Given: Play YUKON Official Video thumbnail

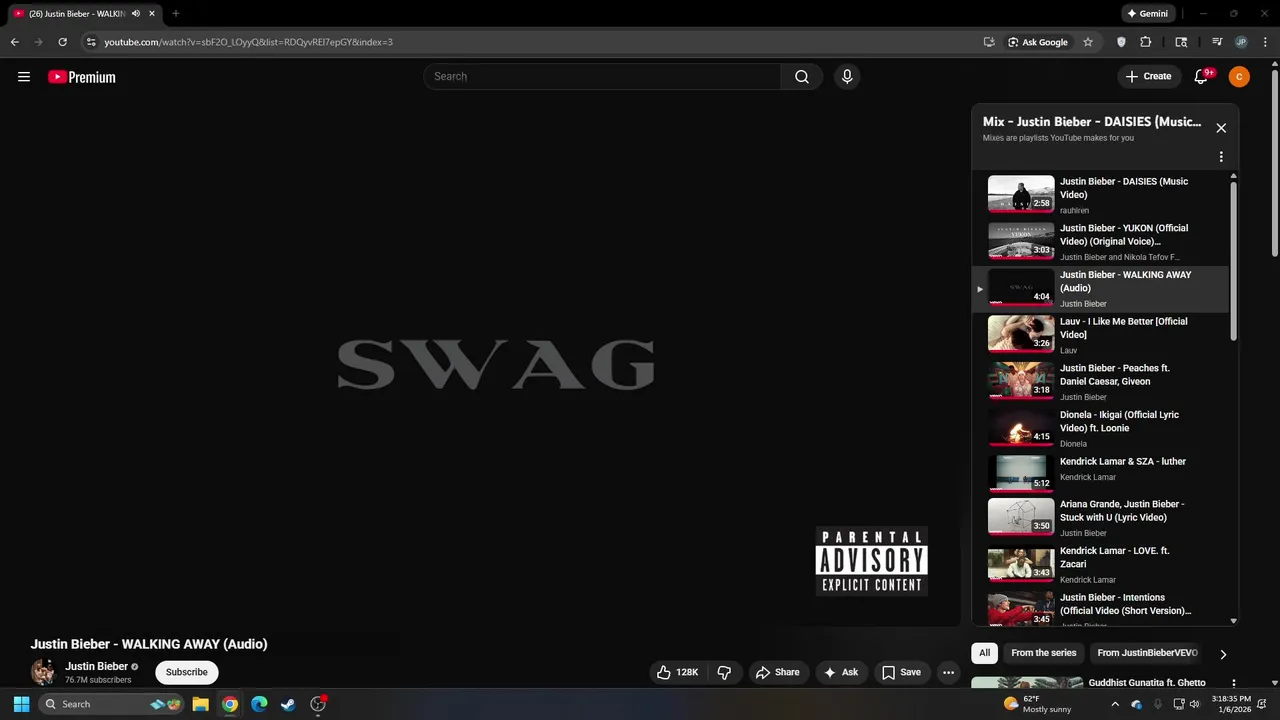Looking at the screenshot, I should click(x=1021, y=241).
